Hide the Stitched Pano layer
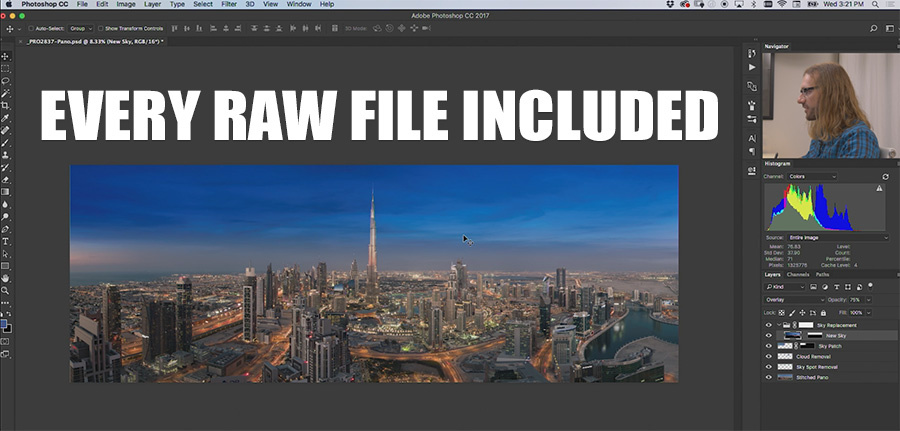This screenshot has width=900, height=431. pos(769,378)
